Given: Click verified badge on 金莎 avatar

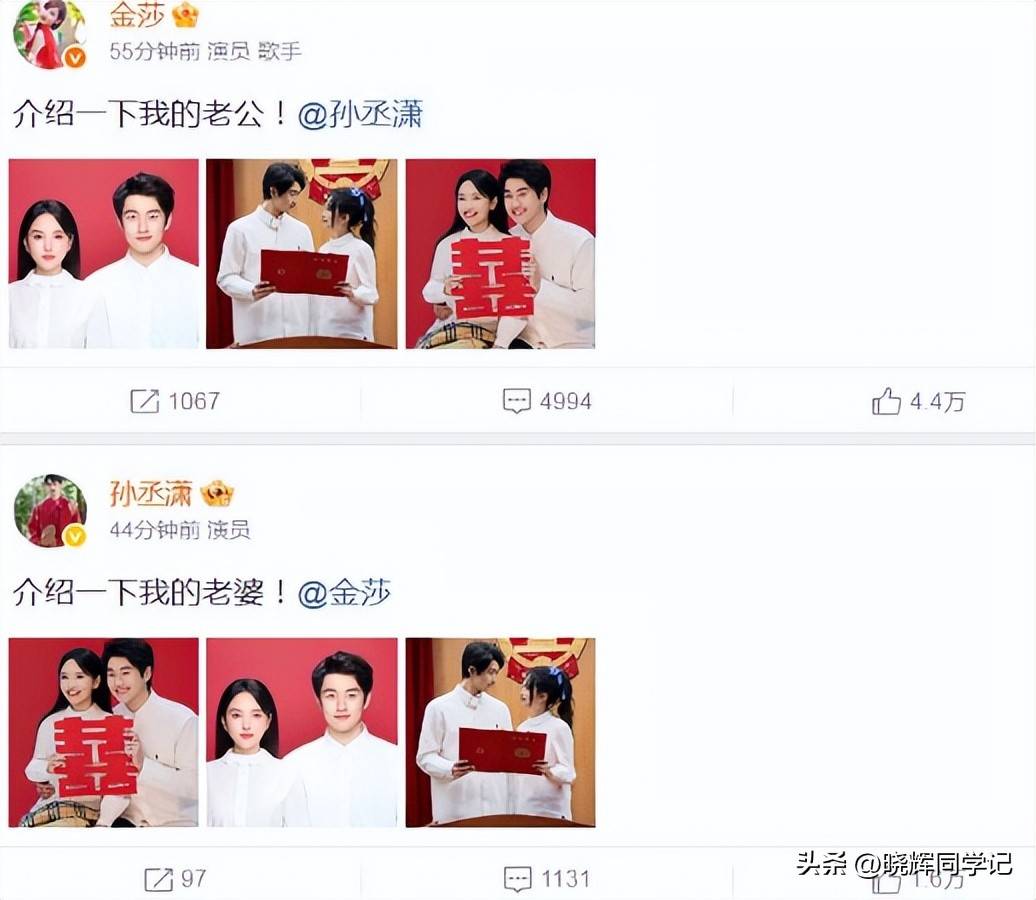Looking at the screenshot, I should pos(76,58).
